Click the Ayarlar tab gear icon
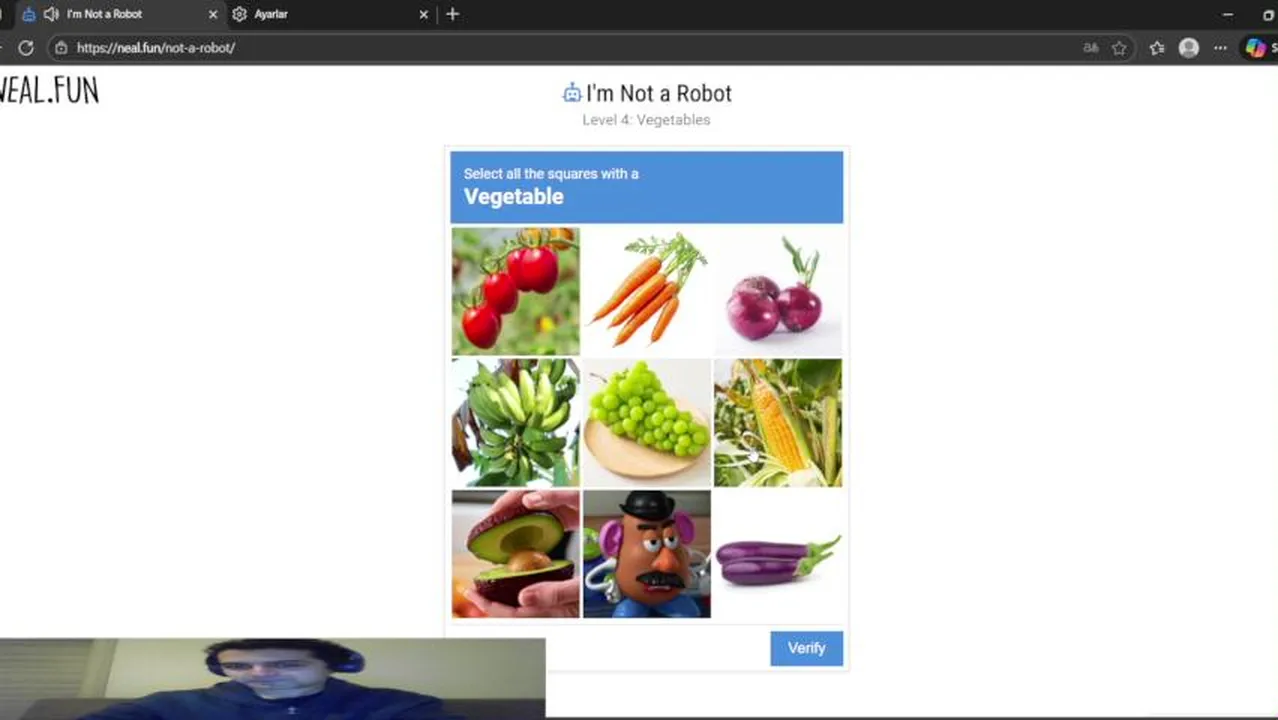 (x=239, y=14)
